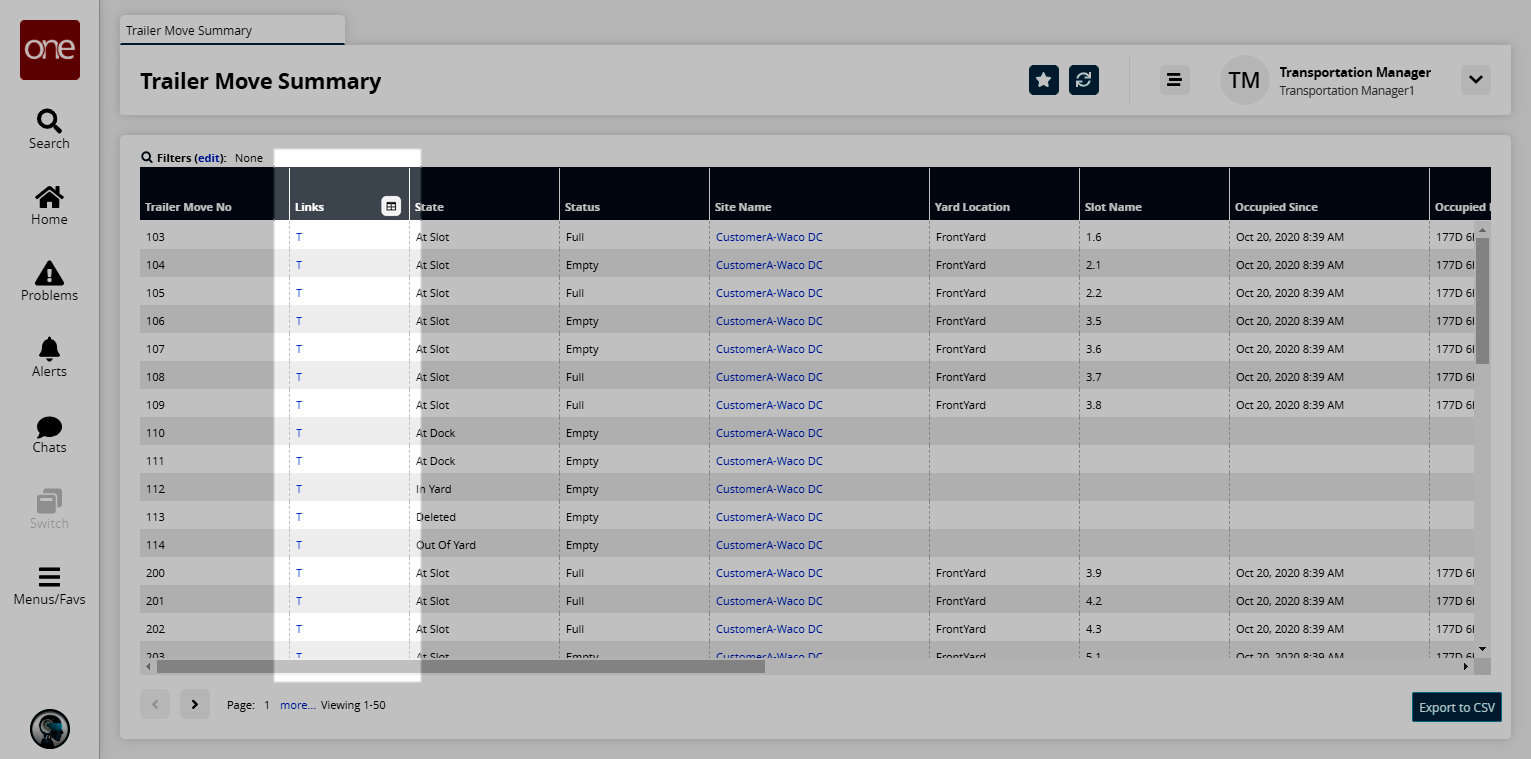
Task: Click the right arrow of the horizontal scrollbar
Action: pyautogui.click(x=1467, y=666)
